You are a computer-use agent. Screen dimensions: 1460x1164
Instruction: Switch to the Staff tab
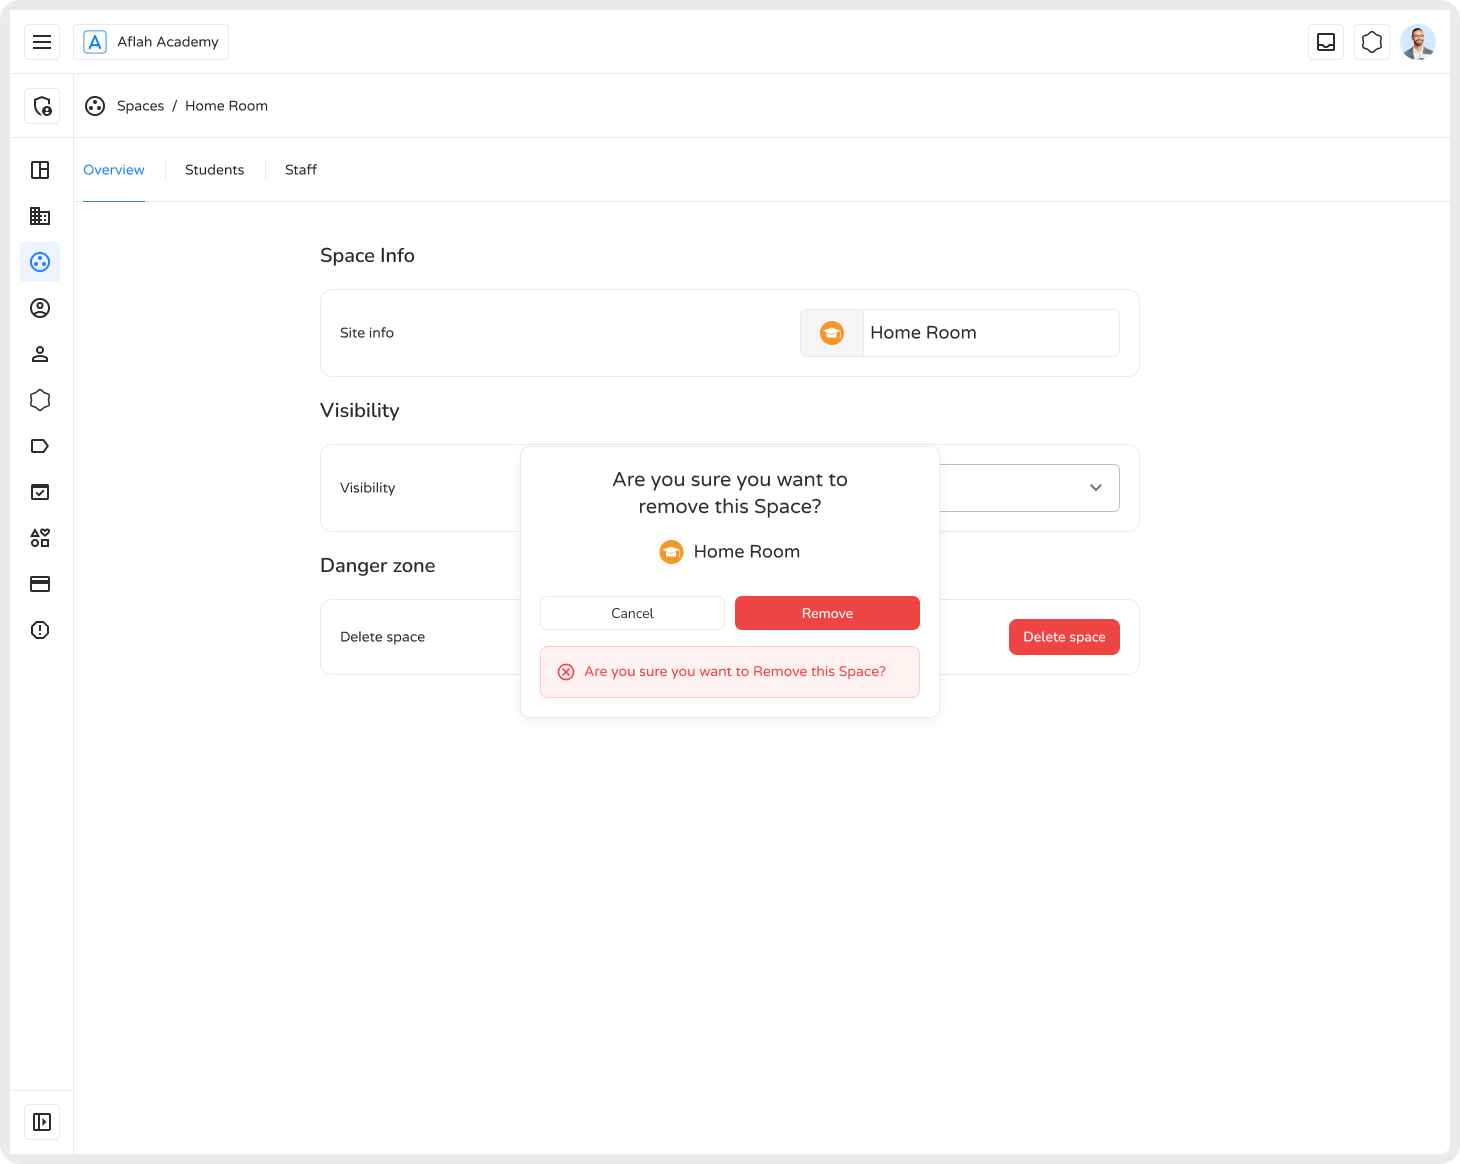click(300, 170)
